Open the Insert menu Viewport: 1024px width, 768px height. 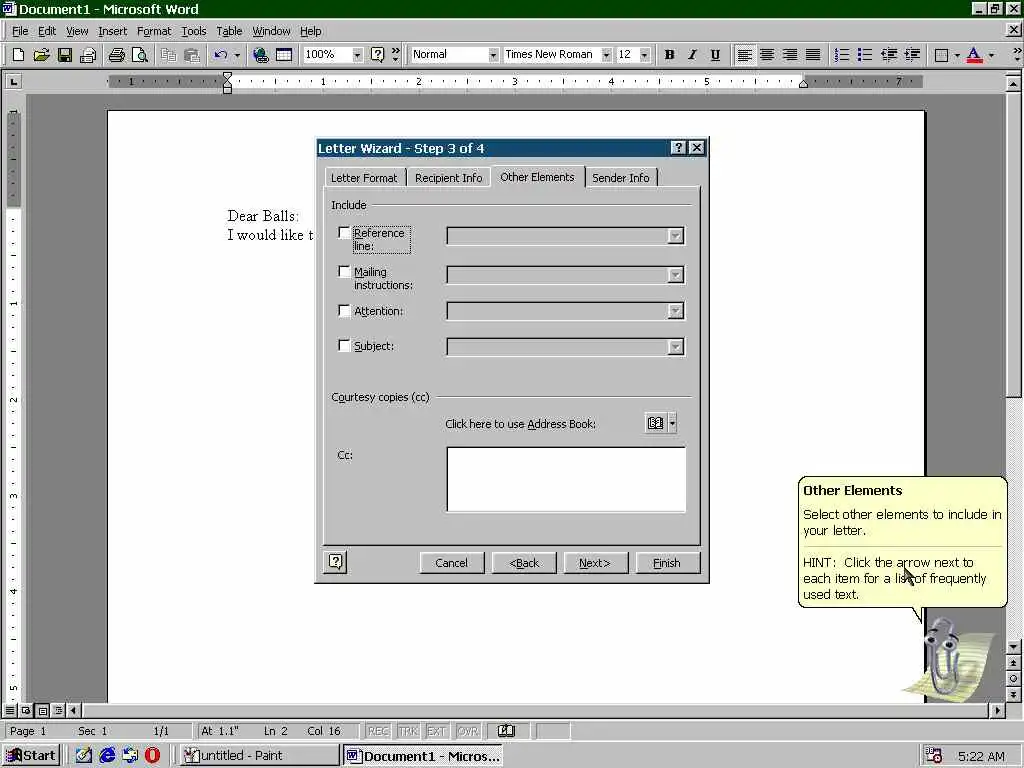tap(112, 31)
